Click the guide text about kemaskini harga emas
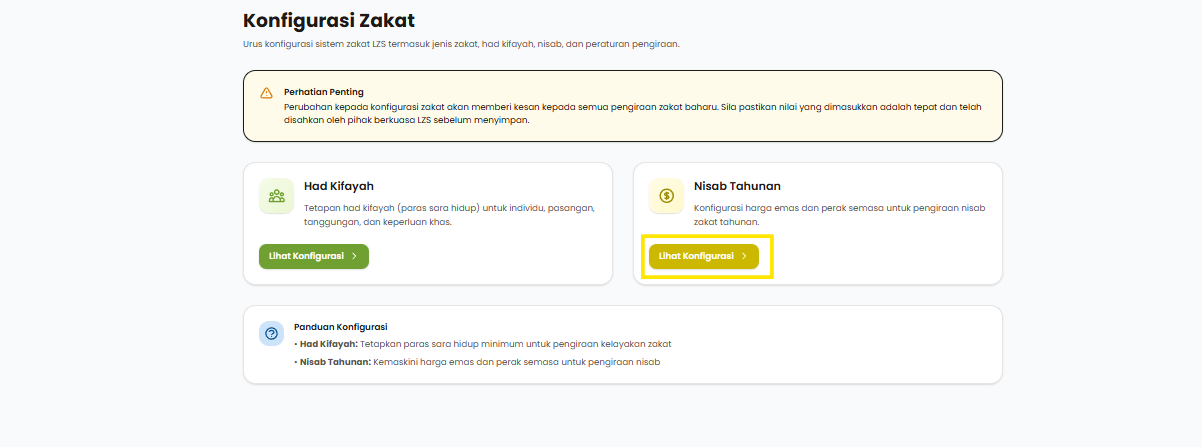The width and height of the screenshot is (1202, 447). coord(517,362)
